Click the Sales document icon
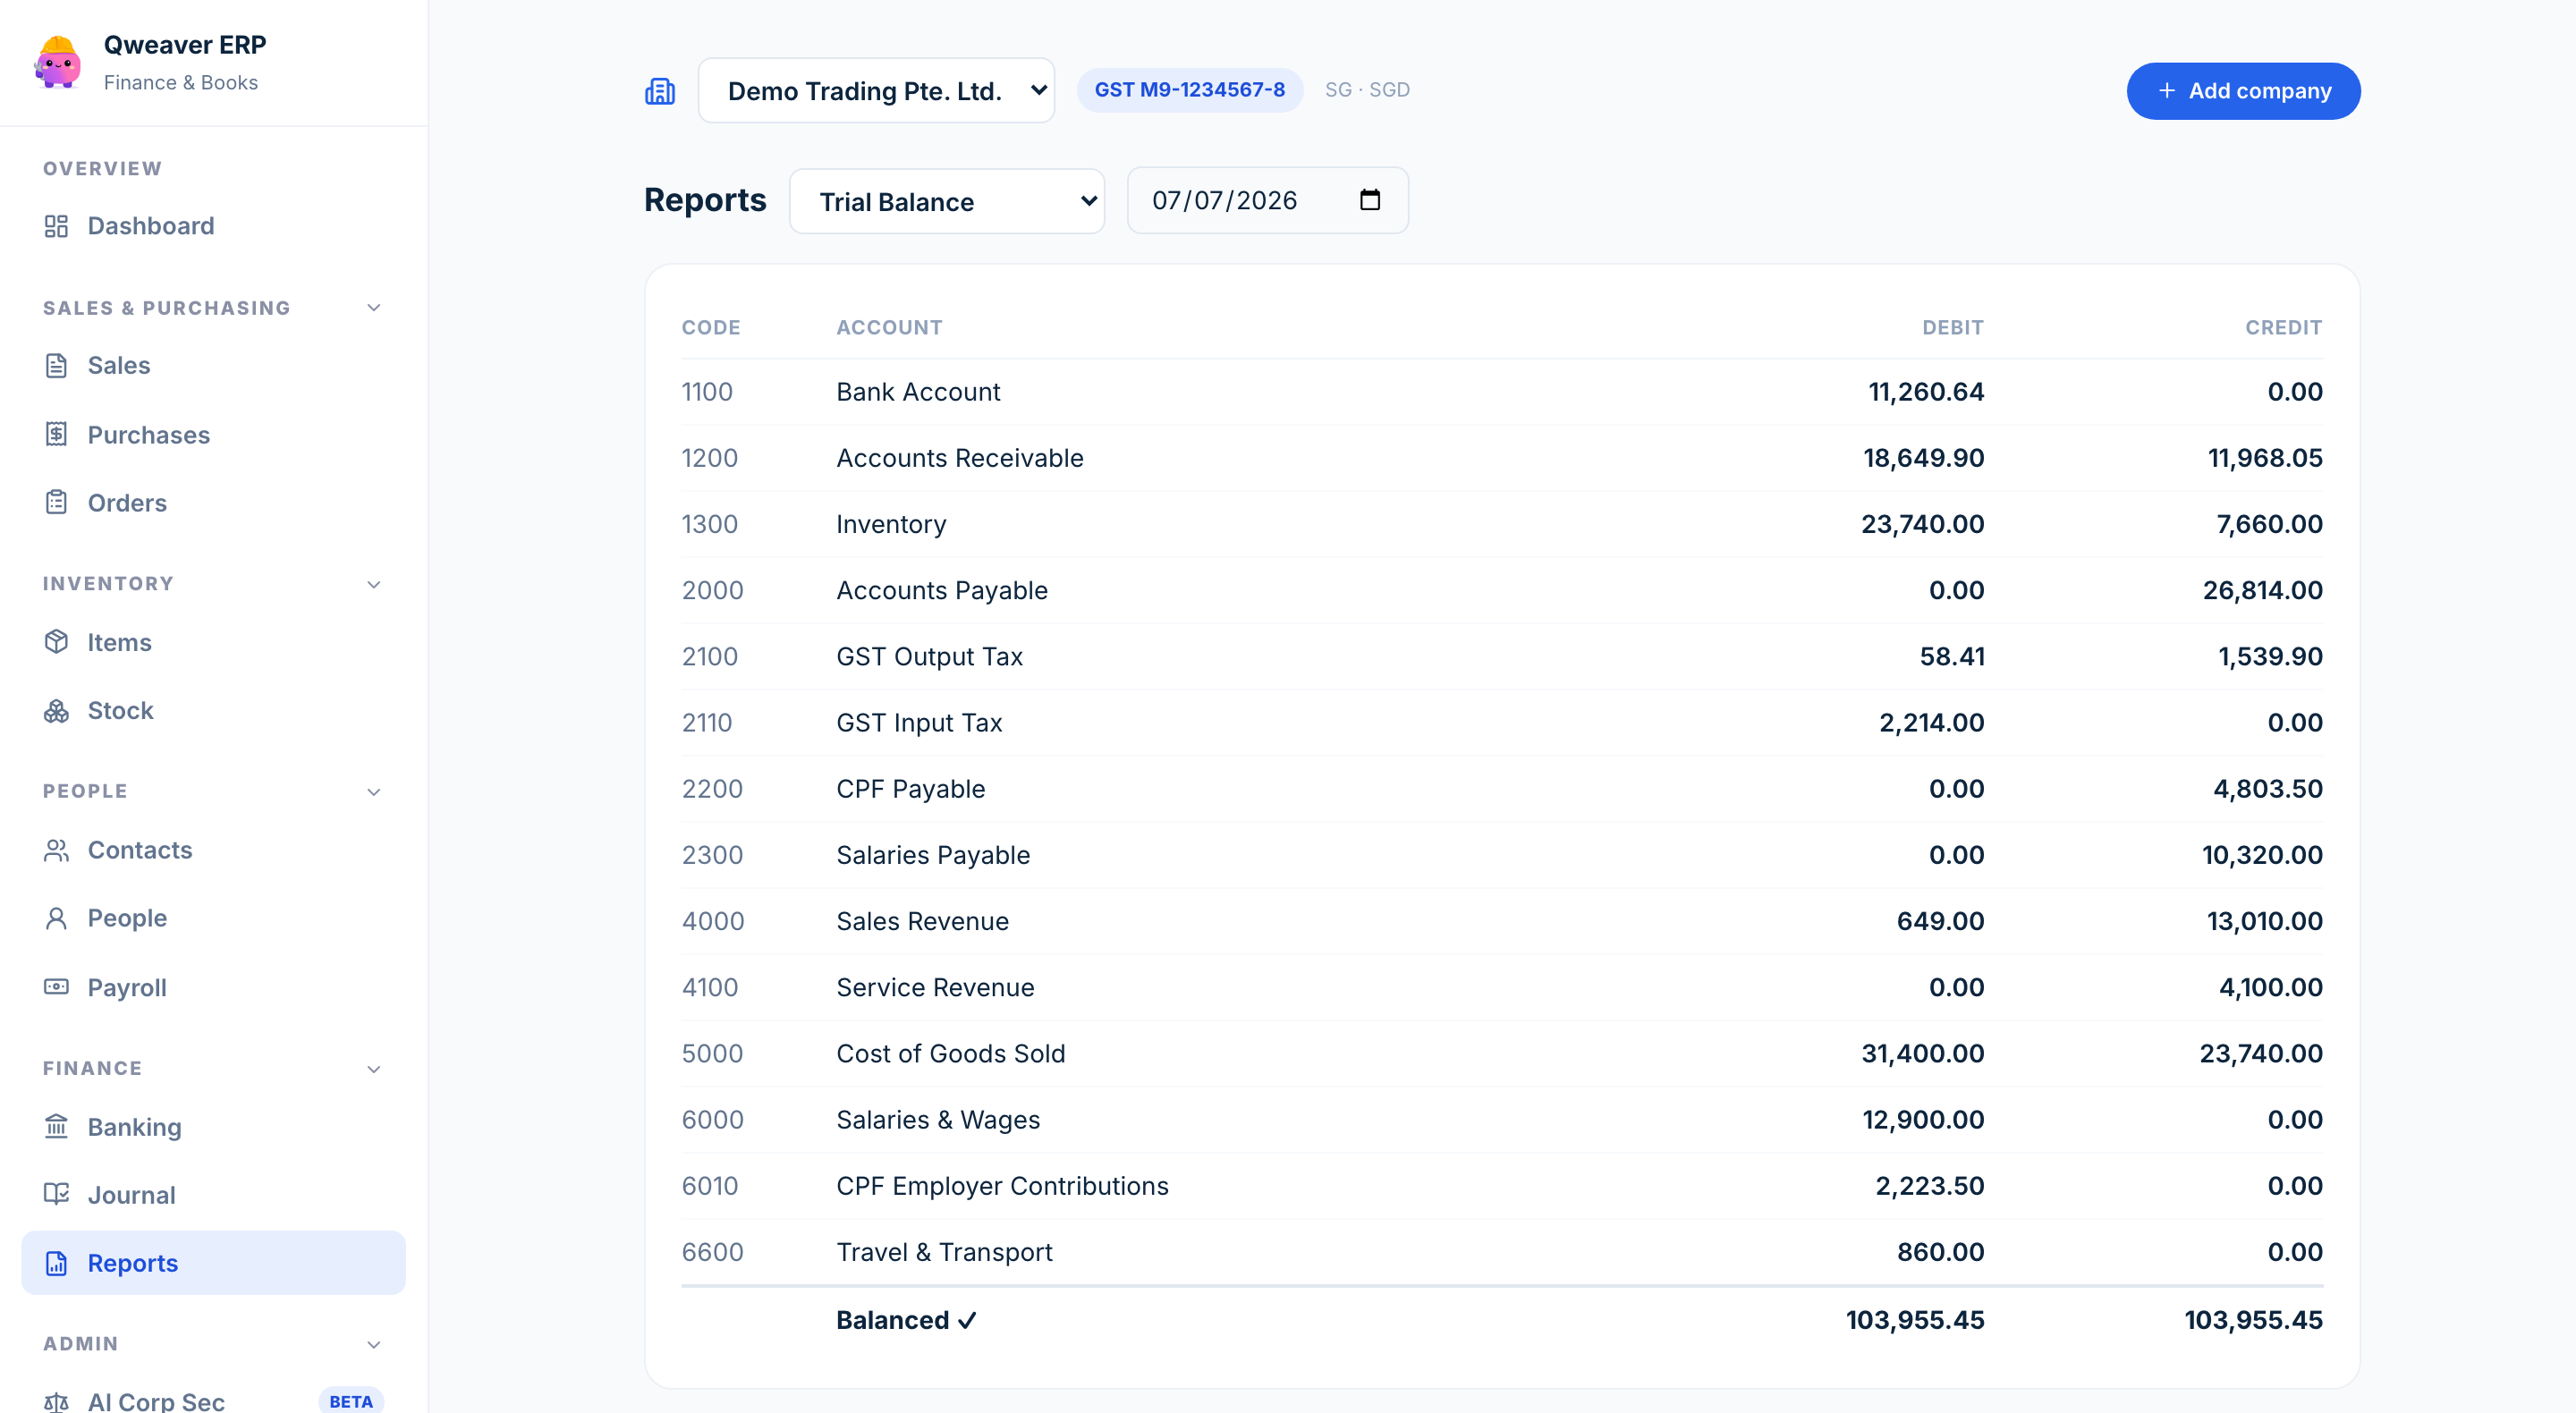The image size is (2576, 1413). 56,365
